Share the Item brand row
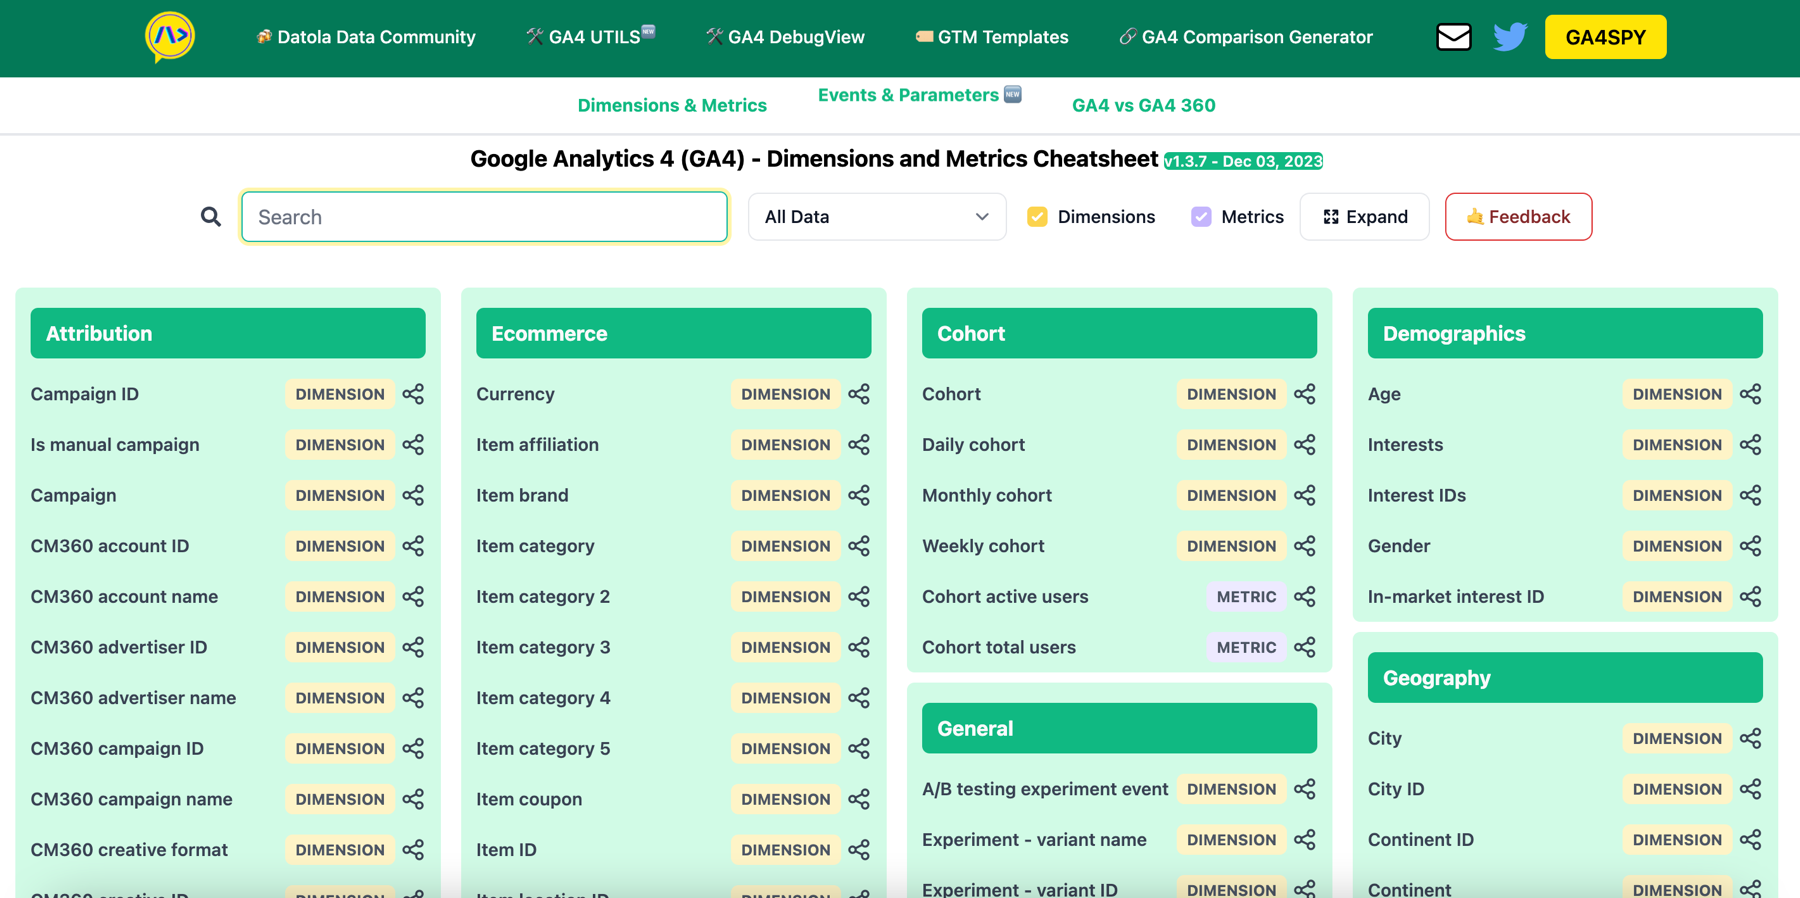Viewport: 1800px width, 898px height. click(x=859, y=495)
